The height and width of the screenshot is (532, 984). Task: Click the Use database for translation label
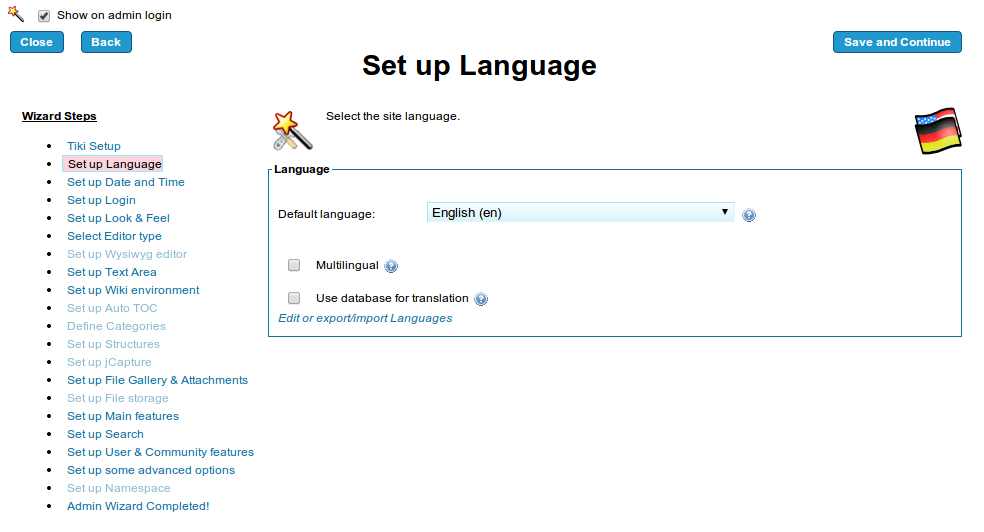coord(392,299)
